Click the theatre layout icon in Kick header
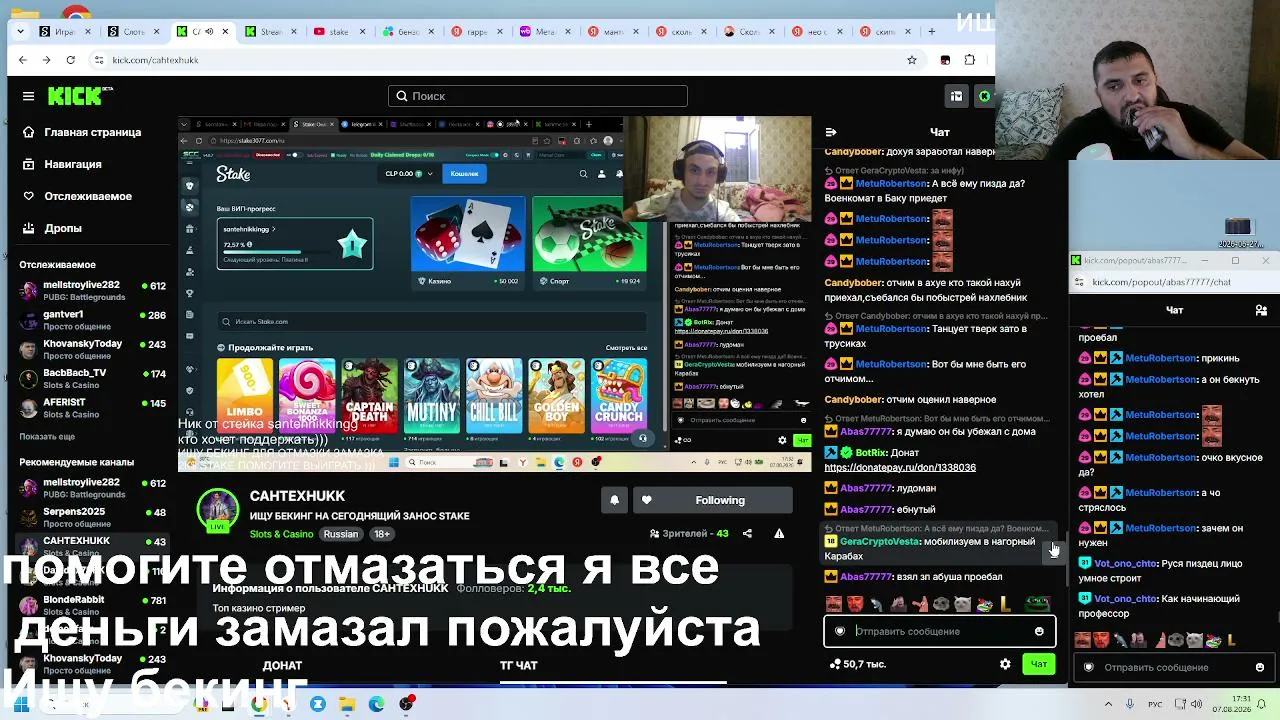1280x720 pixels. [x=956, y=96]
